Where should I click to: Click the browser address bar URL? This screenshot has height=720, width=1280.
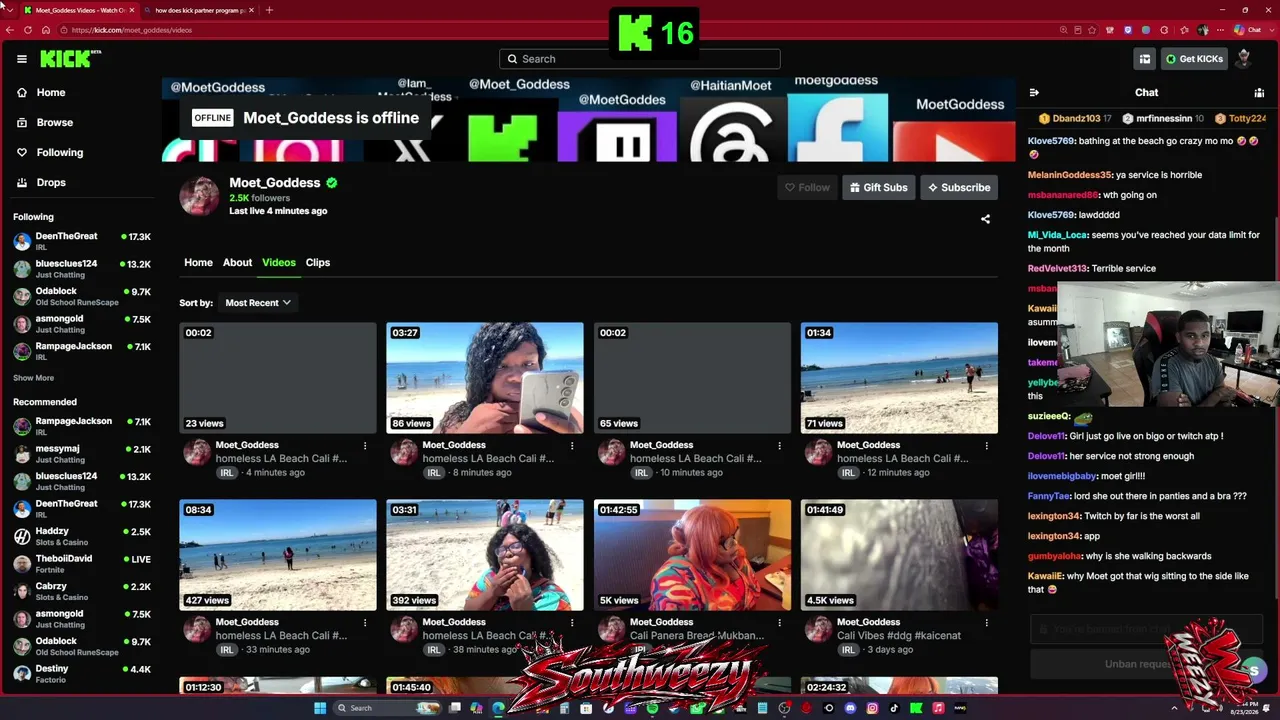tap(132, 30)
